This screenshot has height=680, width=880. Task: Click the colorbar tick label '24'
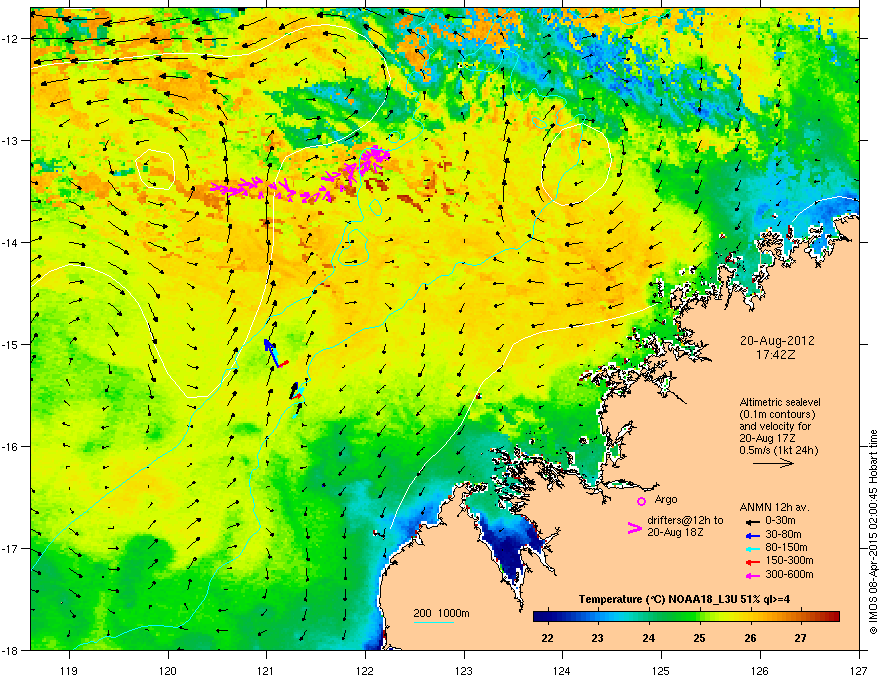[649, 638]
